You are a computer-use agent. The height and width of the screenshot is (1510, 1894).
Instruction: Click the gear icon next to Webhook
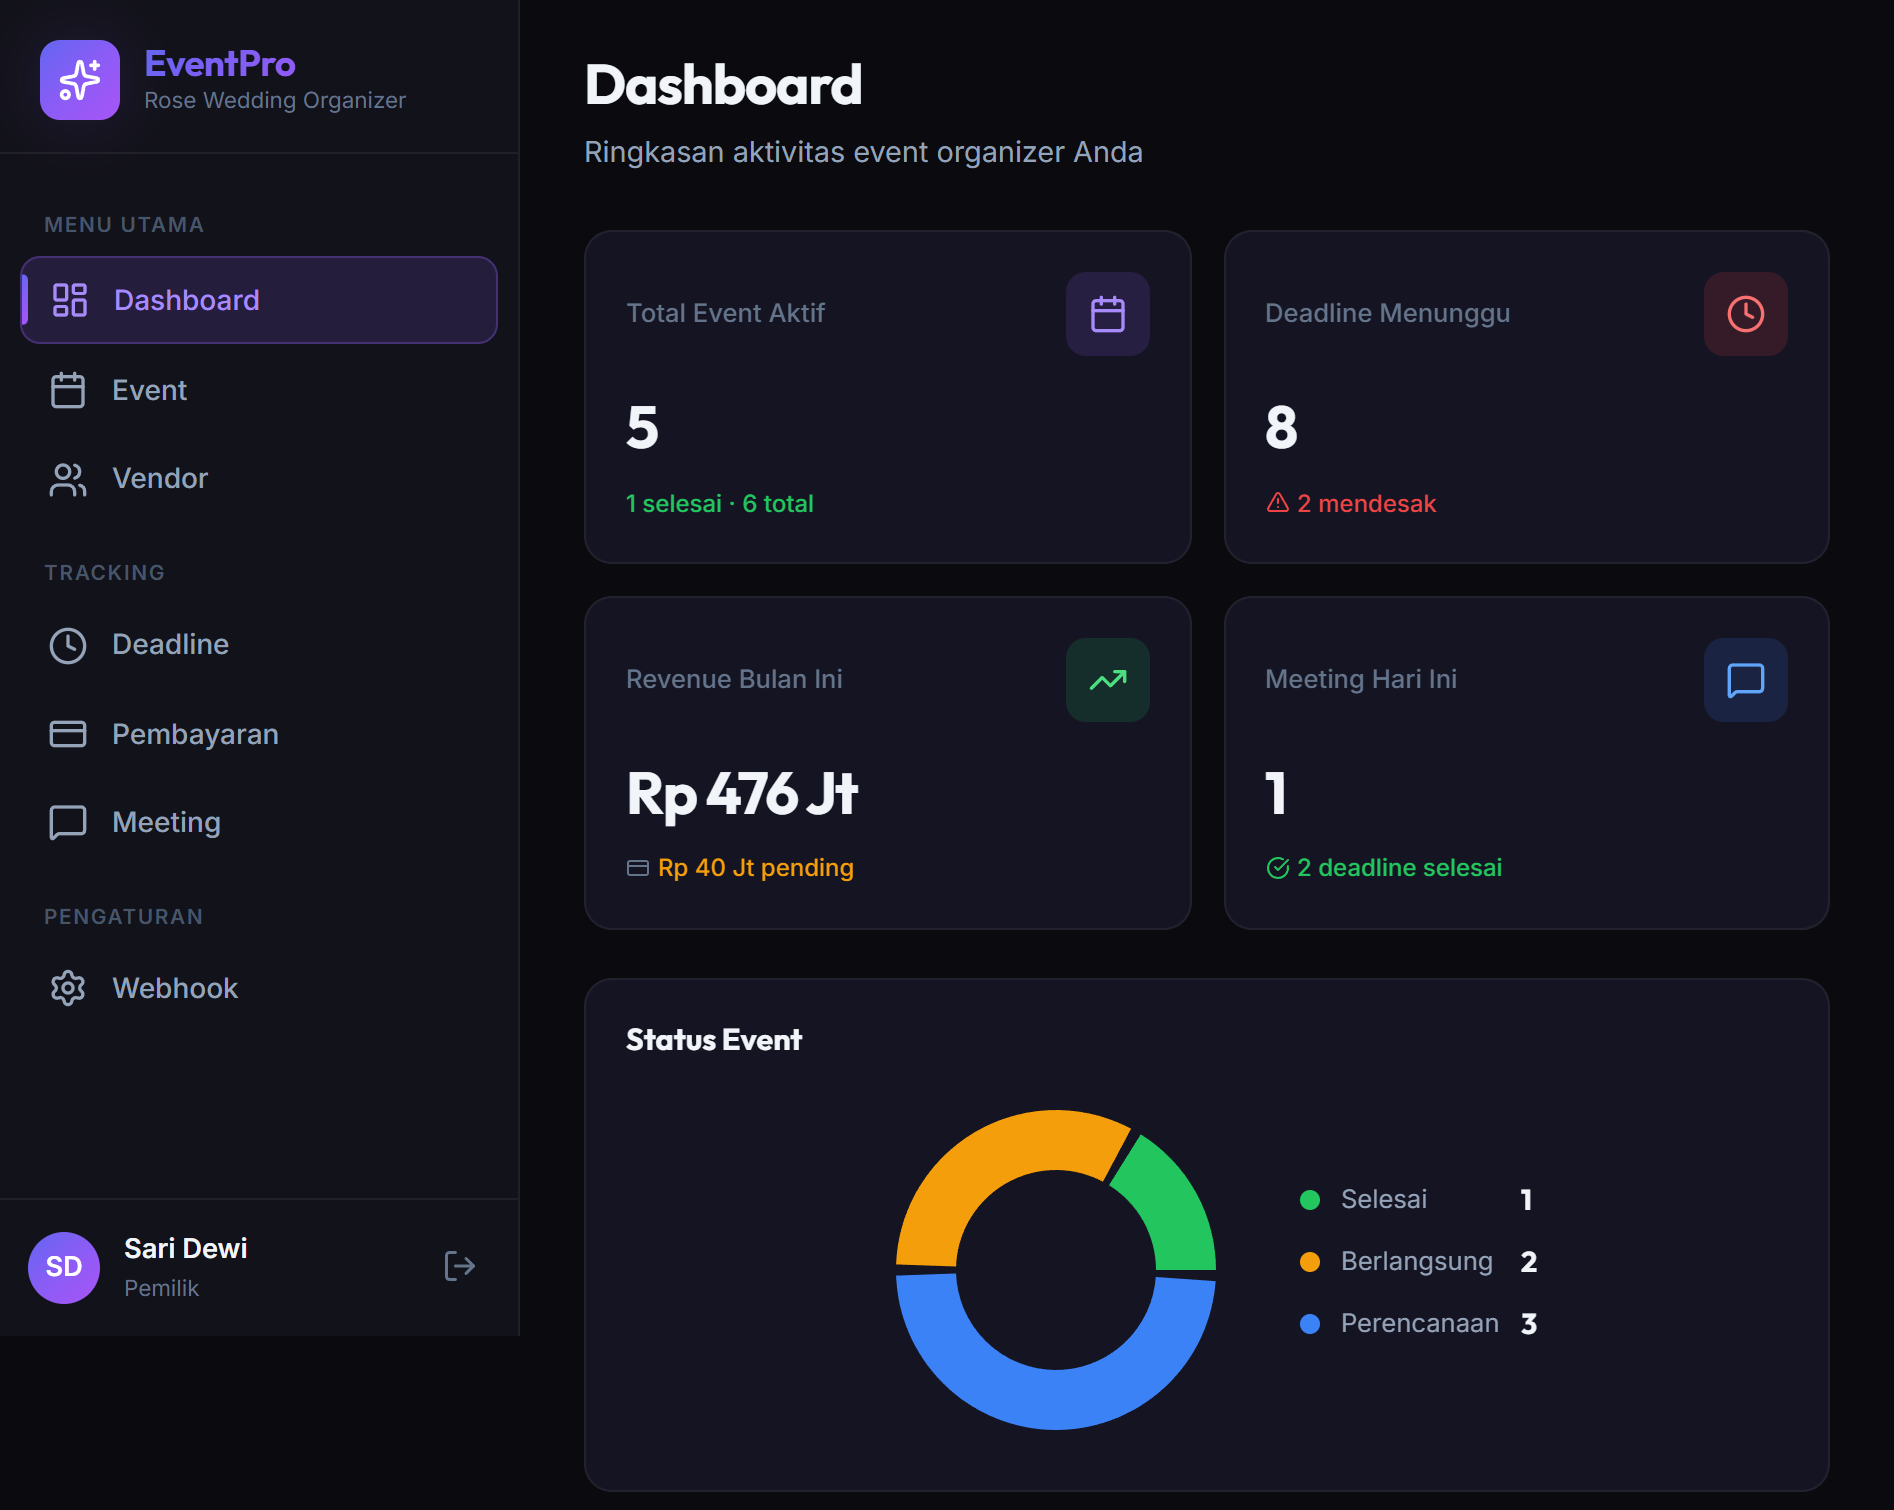[68, 988]
